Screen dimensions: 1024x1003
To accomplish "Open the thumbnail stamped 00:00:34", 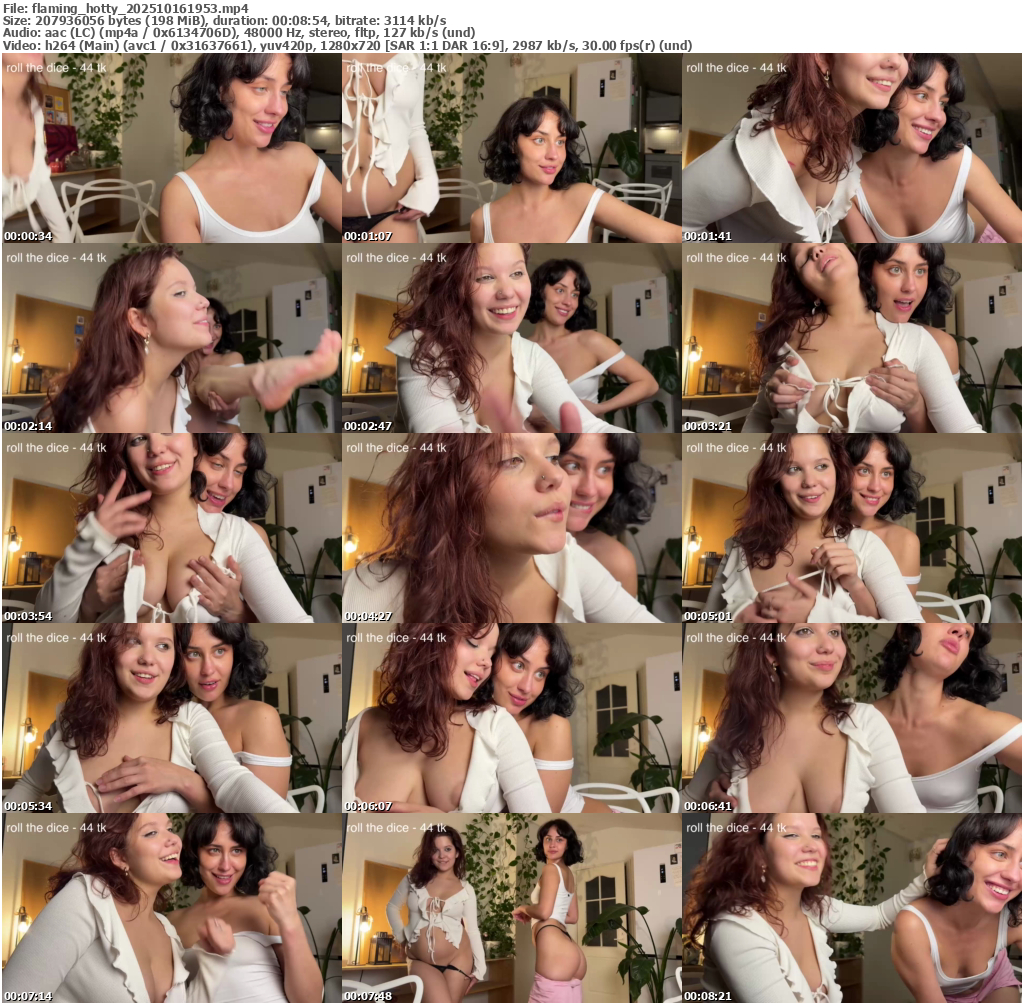I will 172,148.
